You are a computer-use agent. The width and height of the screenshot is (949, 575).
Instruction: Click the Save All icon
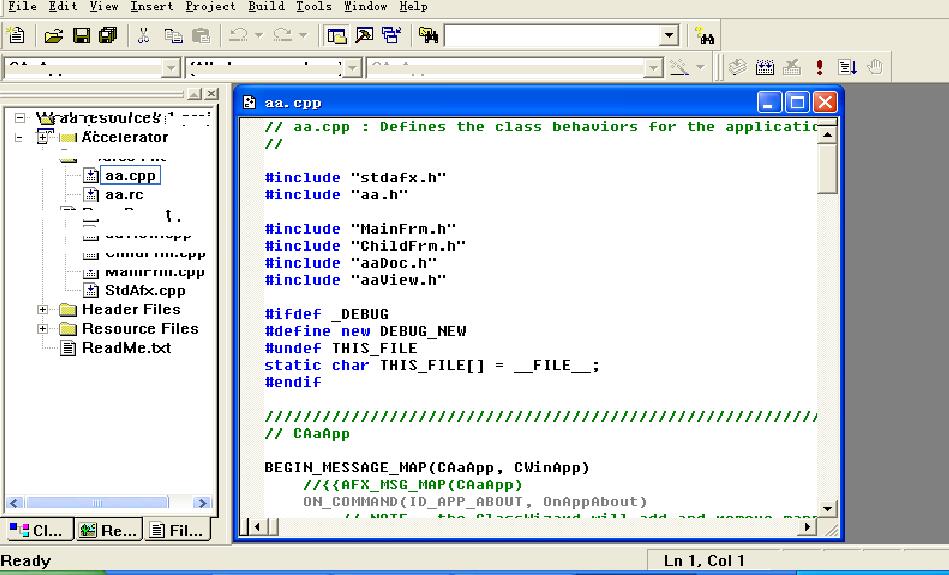pos(107,36)
